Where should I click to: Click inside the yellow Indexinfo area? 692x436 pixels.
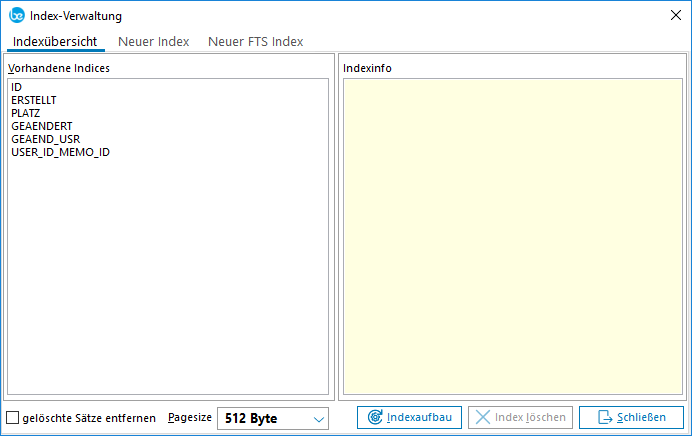[510, 235]
